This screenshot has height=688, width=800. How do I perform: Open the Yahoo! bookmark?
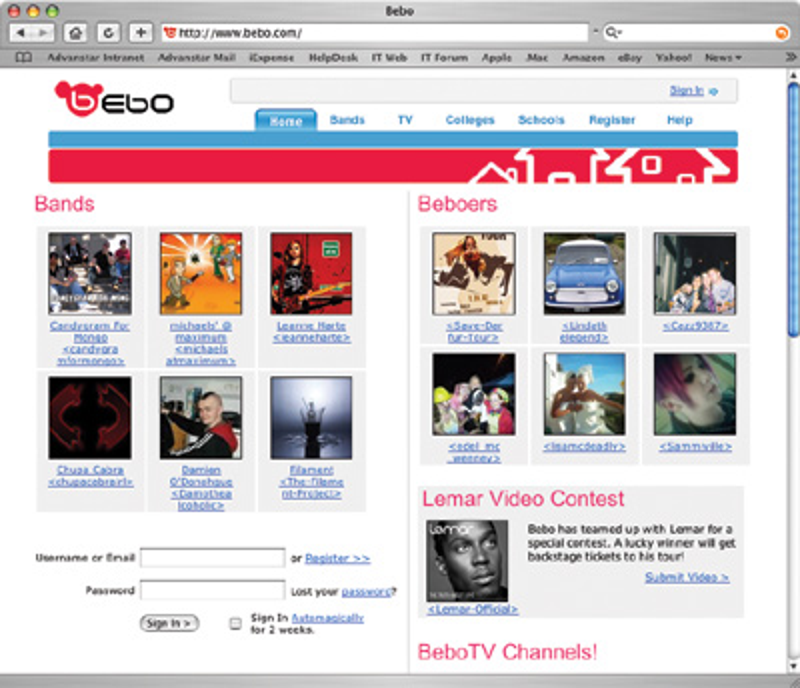(673, 58)
